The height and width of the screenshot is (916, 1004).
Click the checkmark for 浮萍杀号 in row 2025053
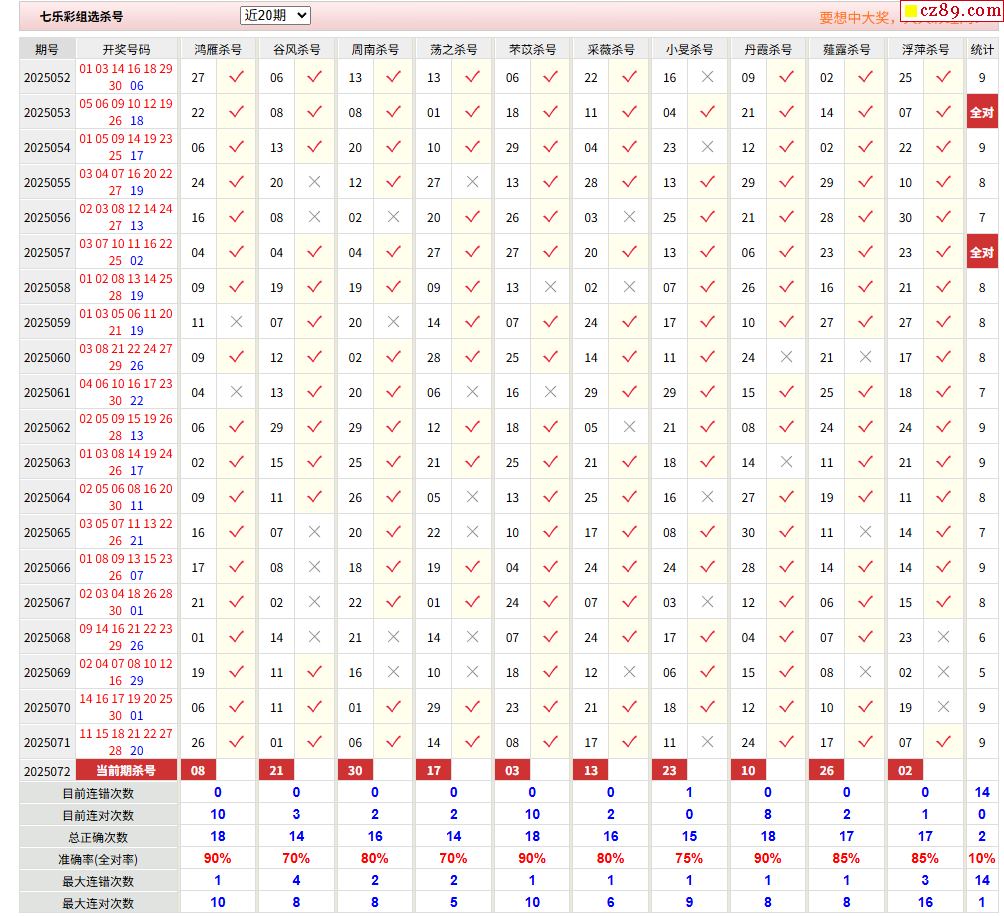tap(944, 113)
